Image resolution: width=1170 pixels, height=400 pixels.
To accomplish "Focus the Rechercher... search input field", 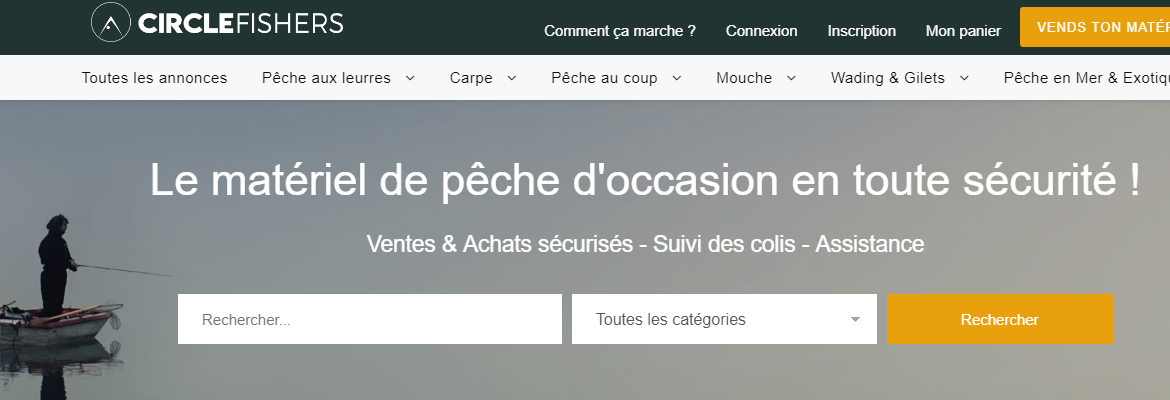I will point(369,319).
